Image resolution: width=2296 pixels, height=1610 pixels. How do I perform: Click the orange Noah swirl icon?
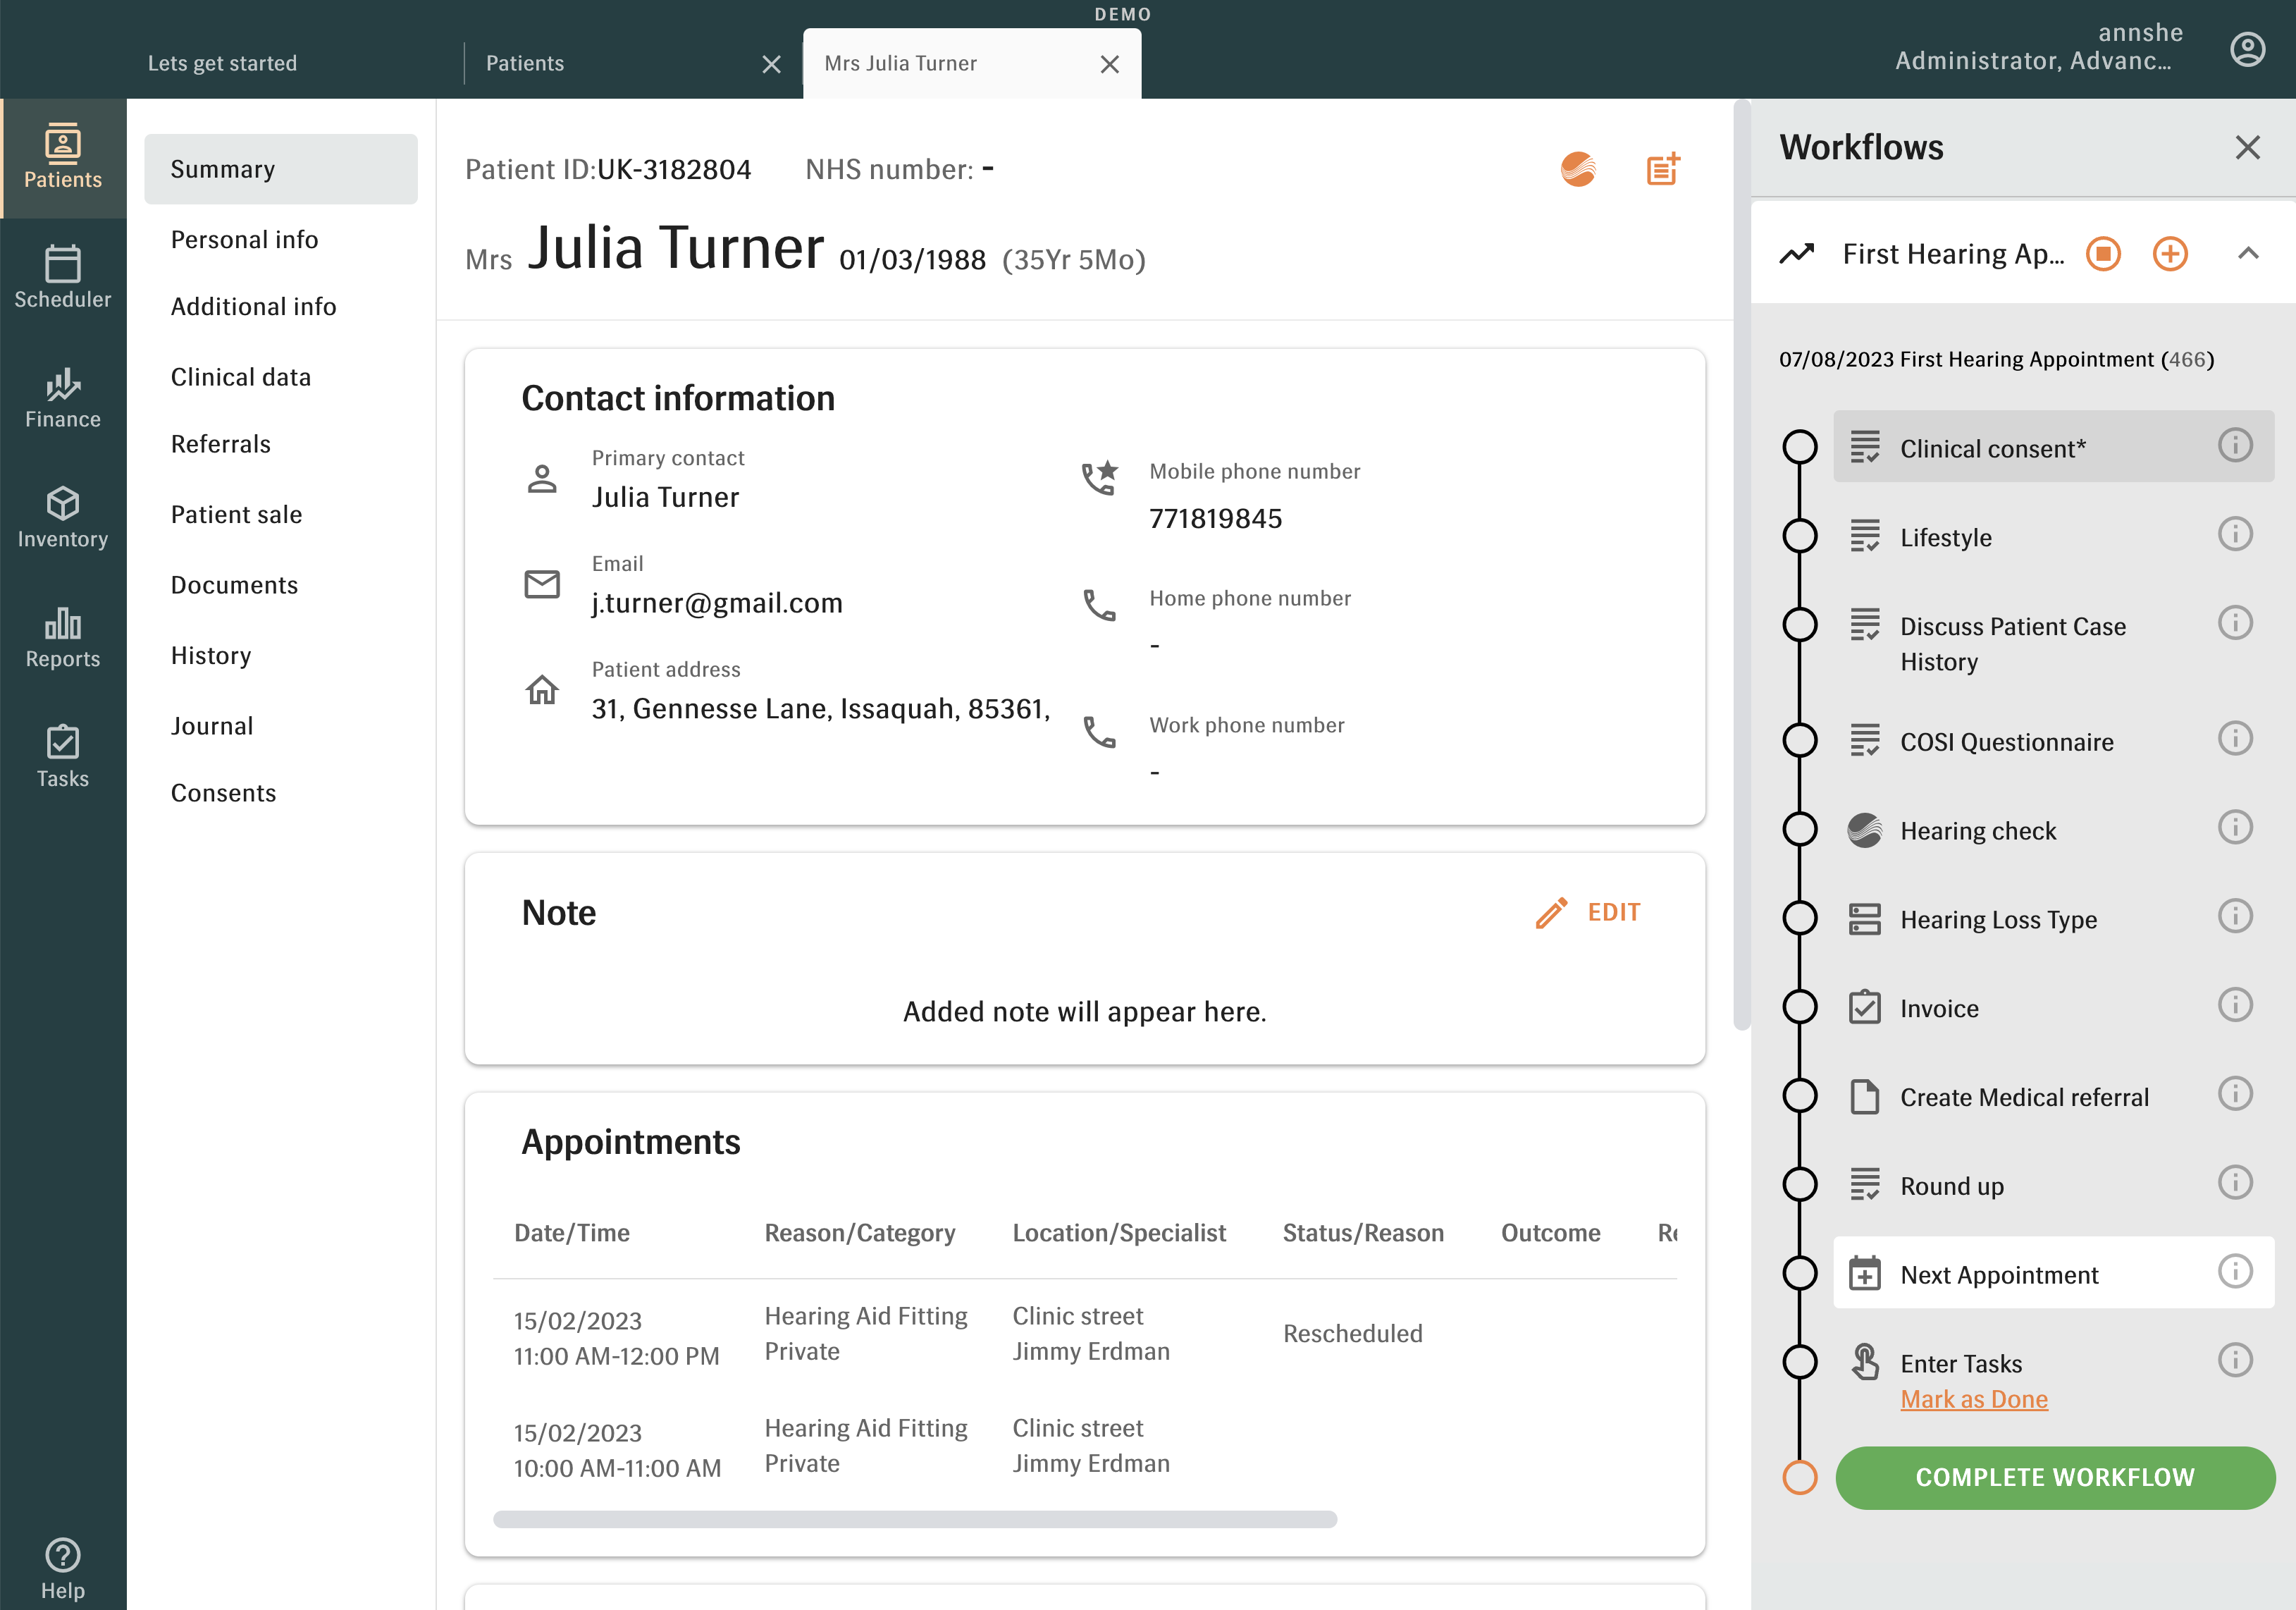(1578, 169)
